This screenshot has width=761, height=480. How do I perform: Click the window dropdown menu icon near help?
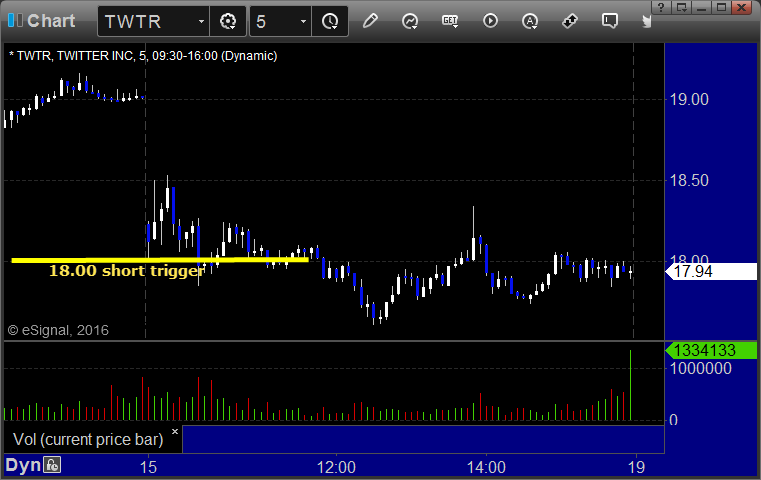(681, 7)
